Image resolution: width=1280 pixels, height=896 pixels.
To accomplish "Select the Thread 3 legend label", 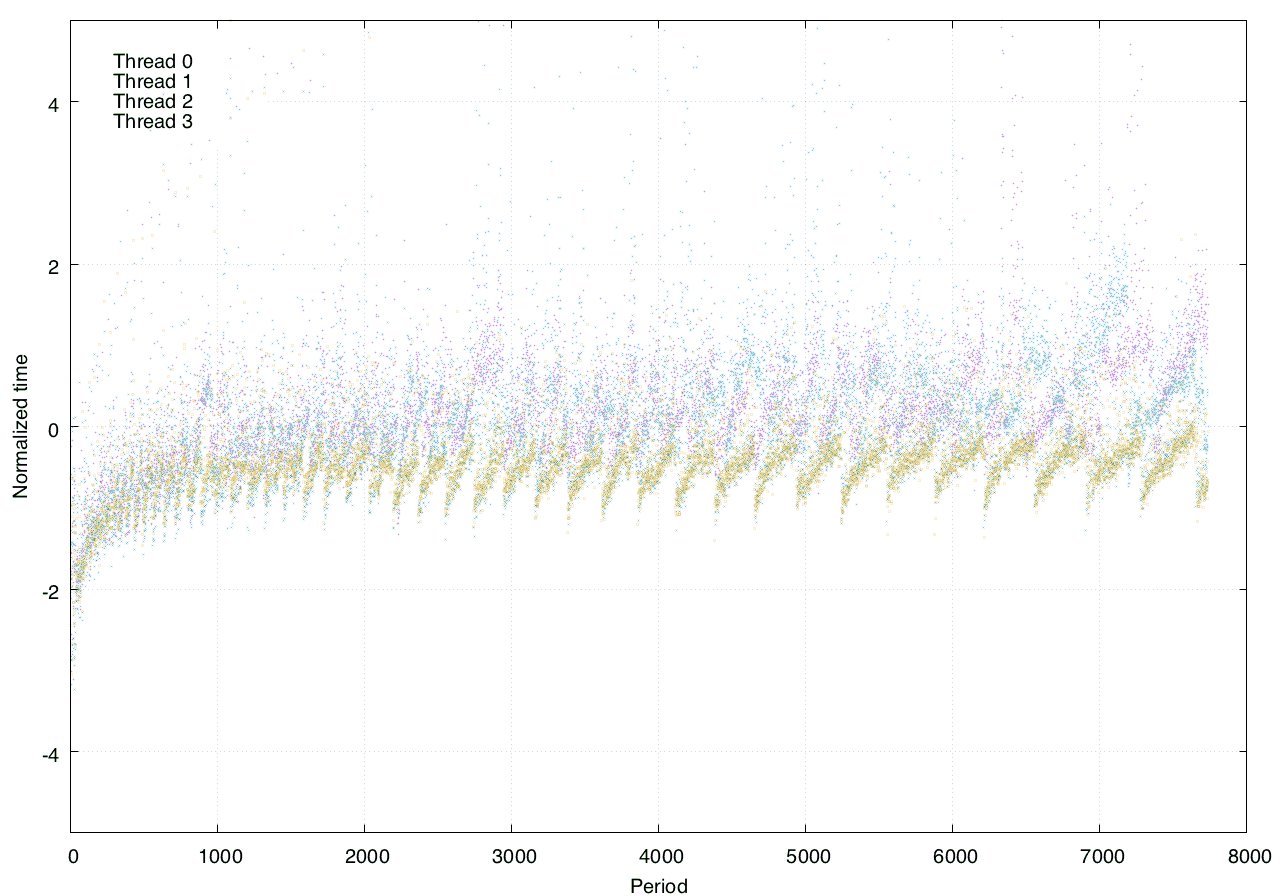I will 153,121.
